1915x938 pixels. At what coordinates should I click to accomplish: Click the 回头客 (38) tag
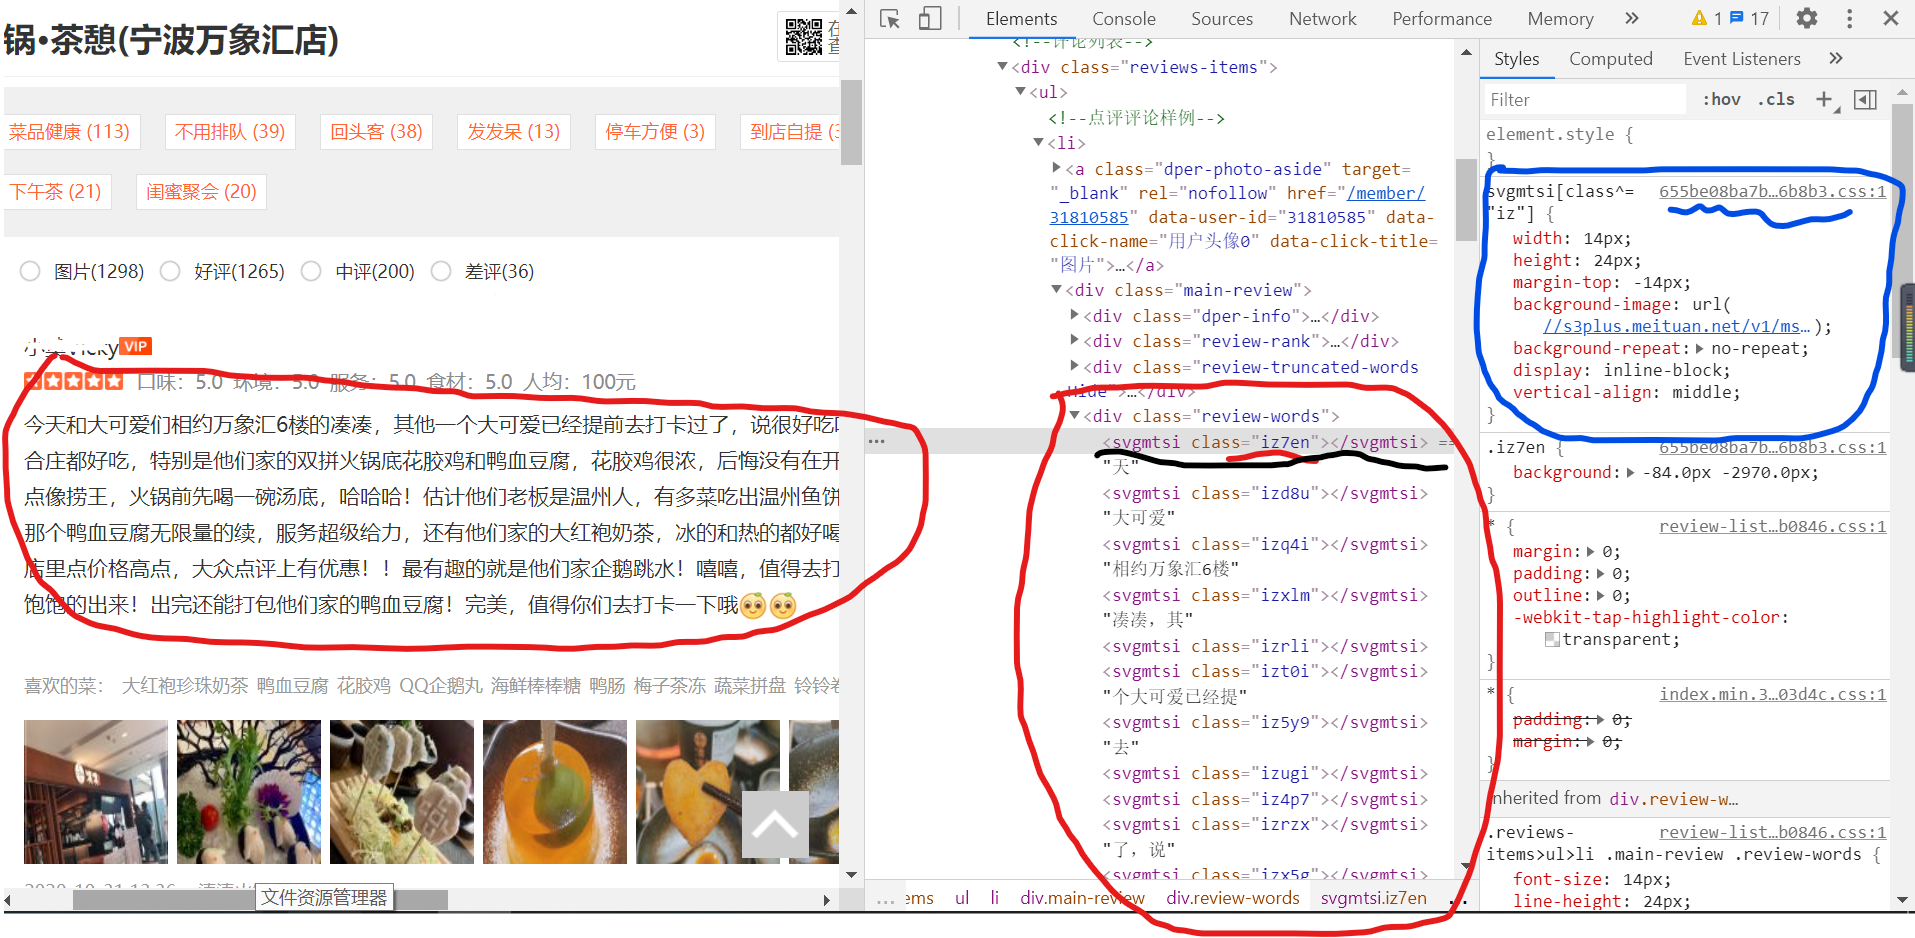point(376,131)
